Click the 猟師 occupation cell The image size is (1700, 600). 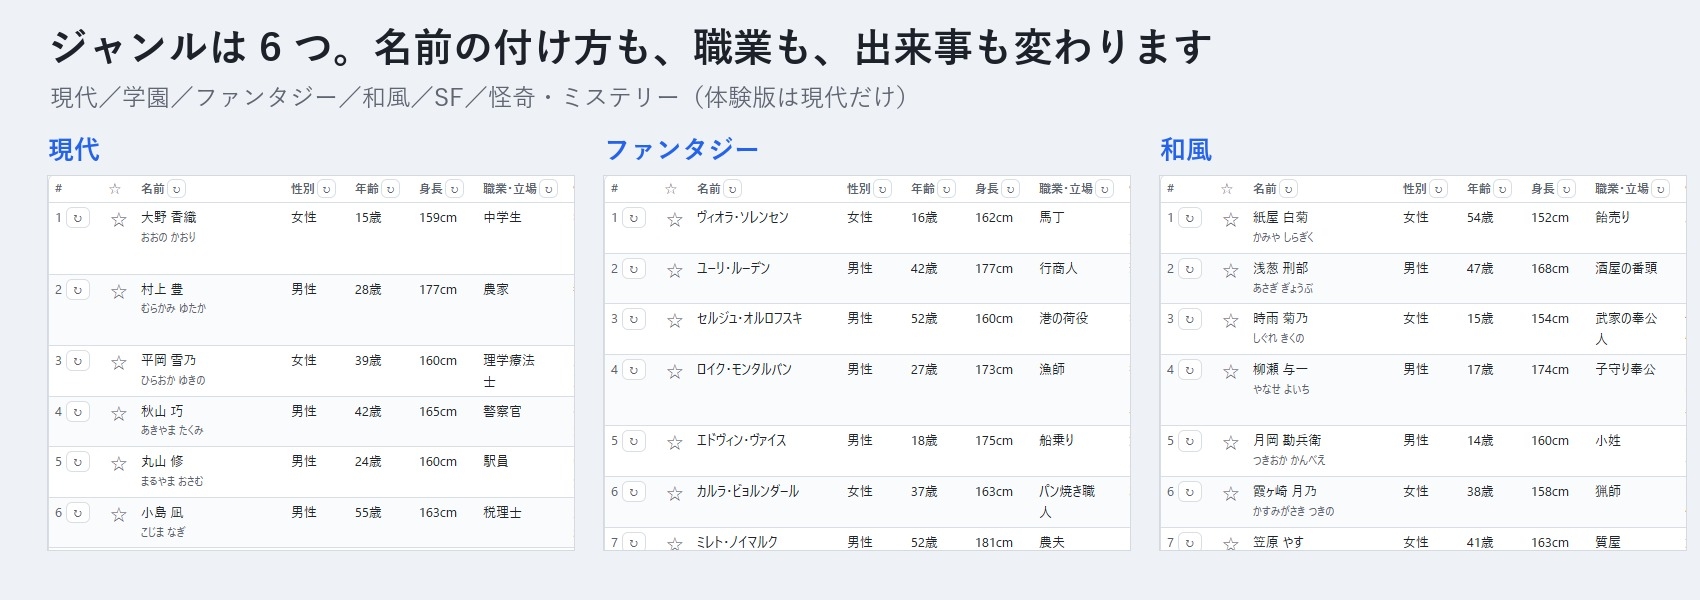[1608, 491]
